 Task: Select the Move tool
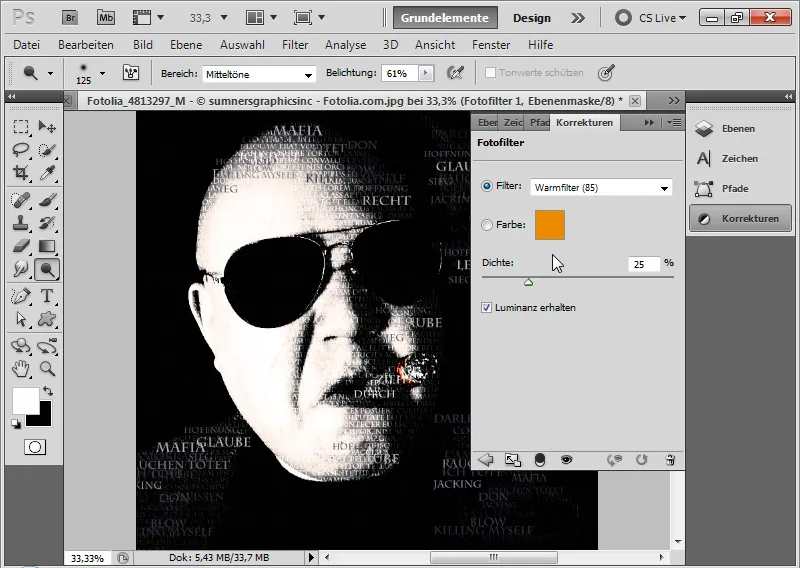point(47,126)
